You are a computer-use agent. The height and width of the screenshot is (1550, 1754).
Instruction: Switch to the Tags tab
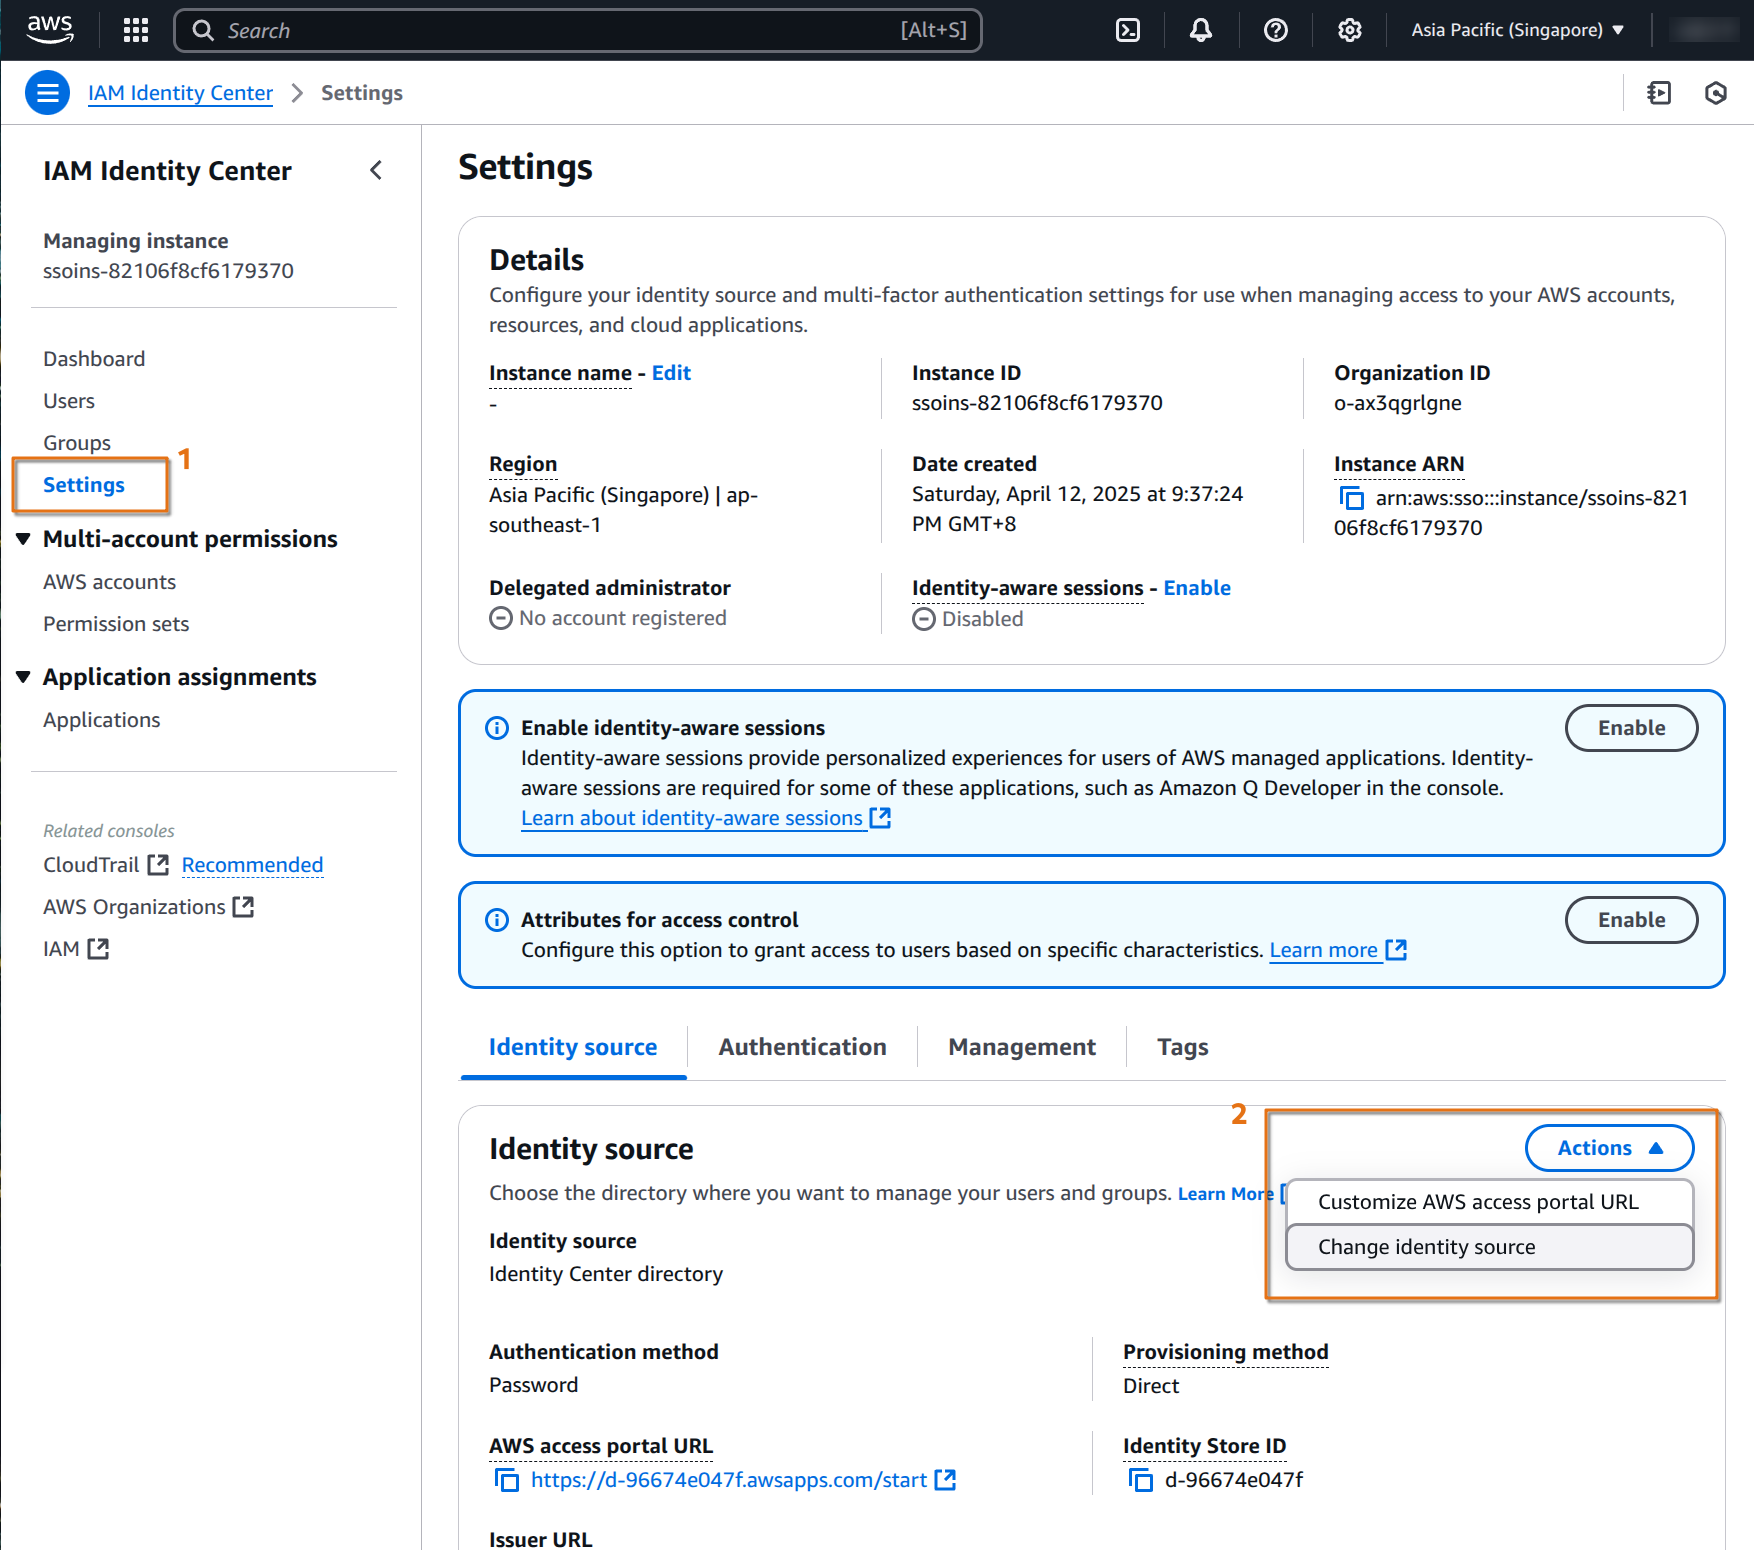coord(1183,1047)
